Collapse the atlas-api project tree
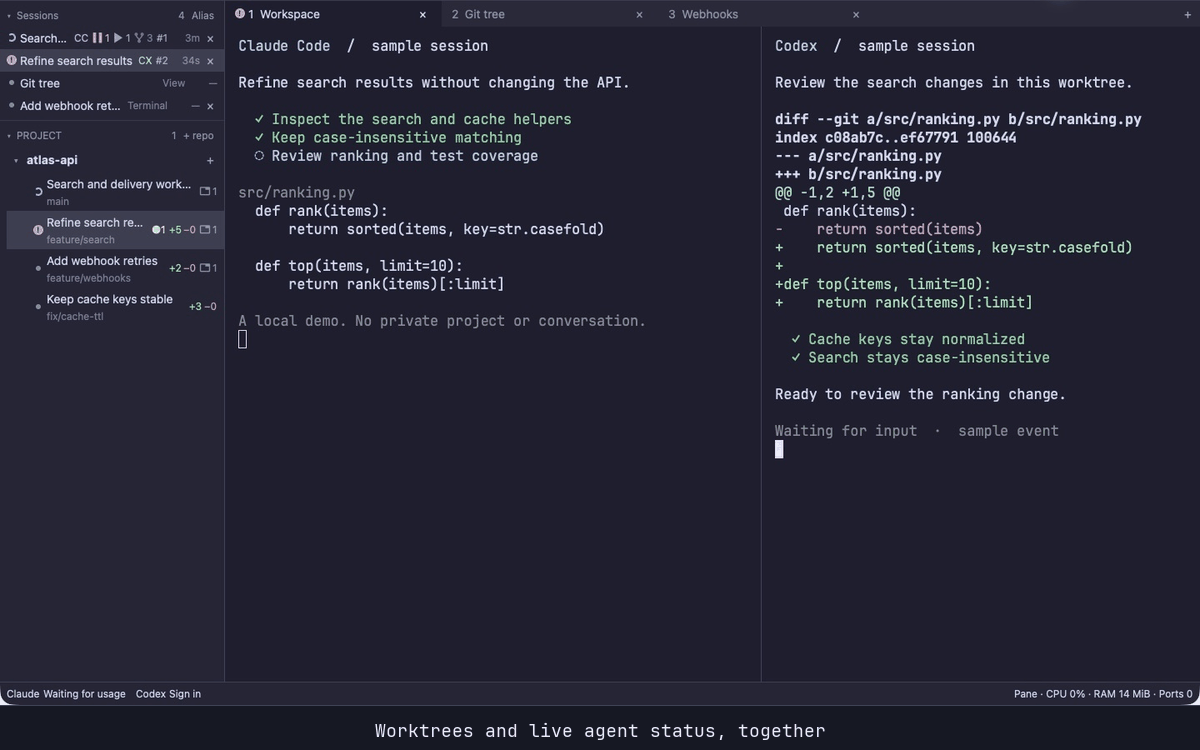The height and width of the screenshot is (750, 1200). coord(17,160)
